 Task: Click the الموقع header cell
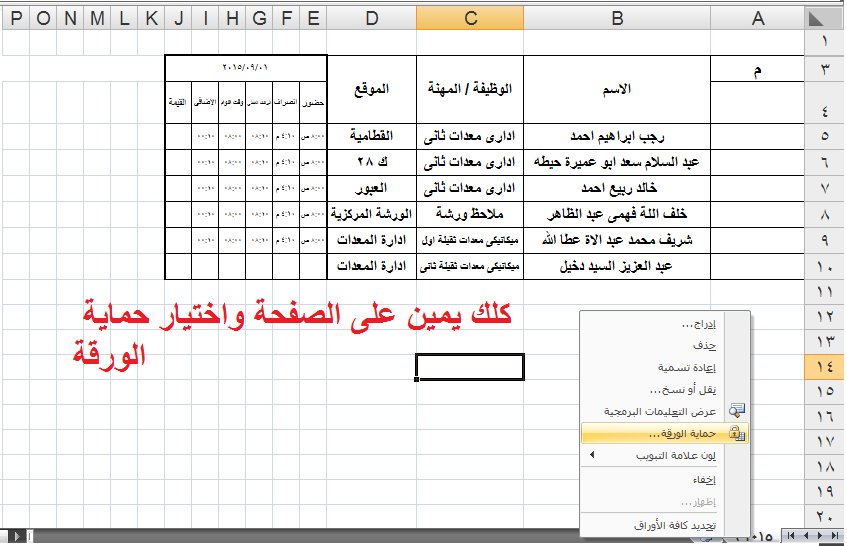(x=372, y=89)
